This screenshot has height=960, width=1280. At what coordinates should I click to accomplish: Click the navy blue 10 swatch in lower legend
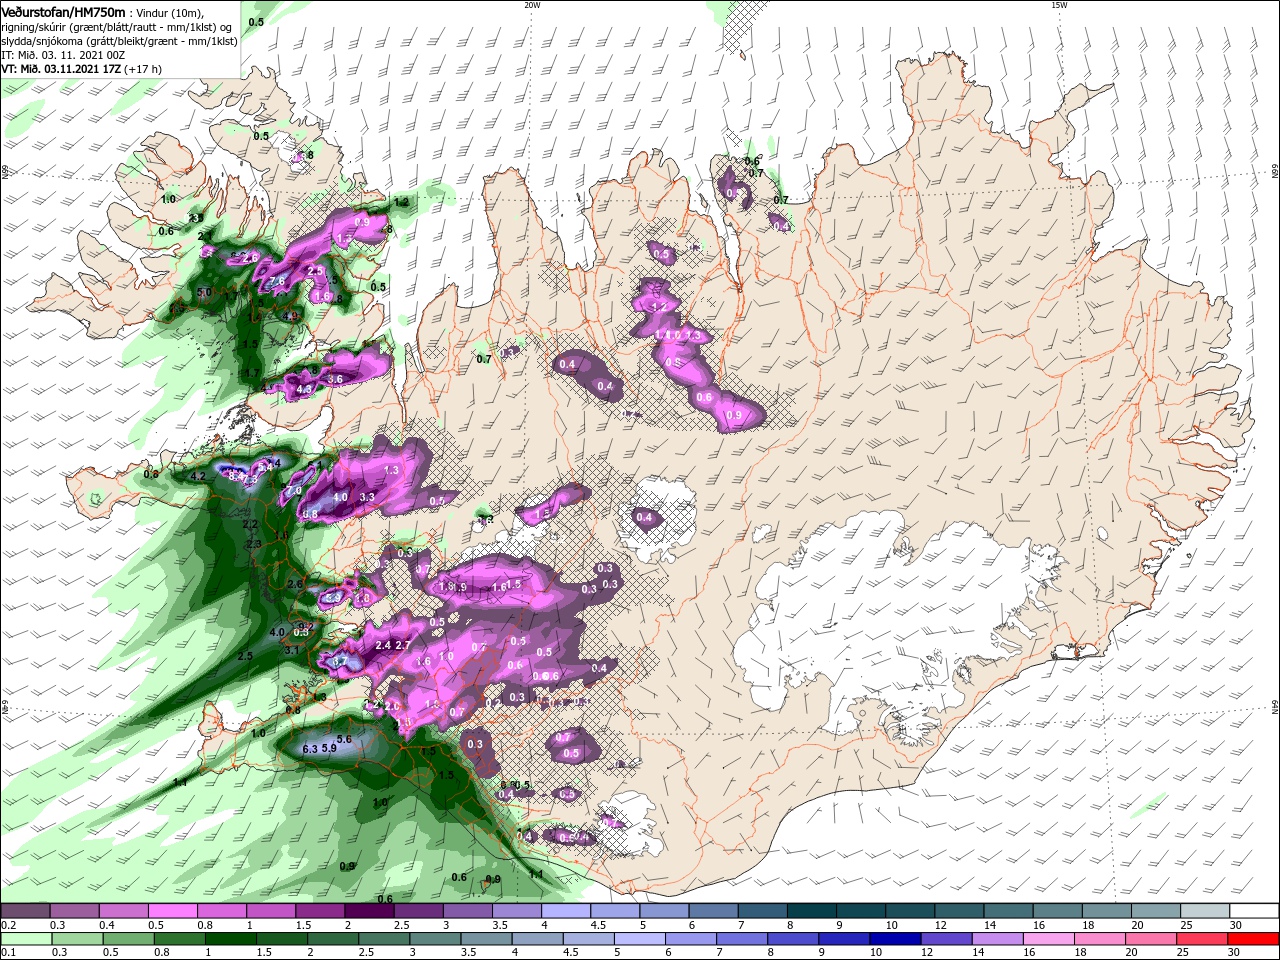coord(895,940)
